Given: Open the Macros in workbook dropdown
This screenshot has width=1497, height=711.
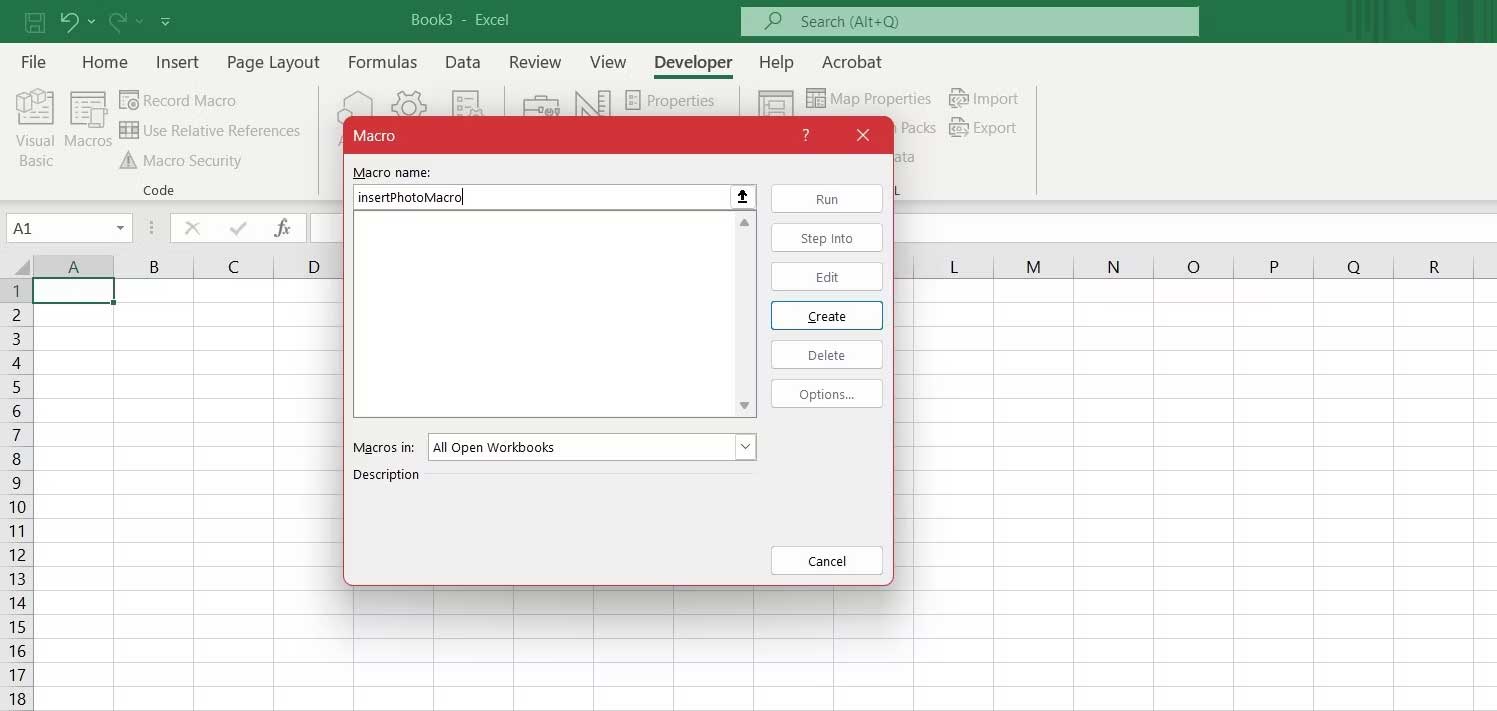Looking at the screenshot, I should (744, 447).
